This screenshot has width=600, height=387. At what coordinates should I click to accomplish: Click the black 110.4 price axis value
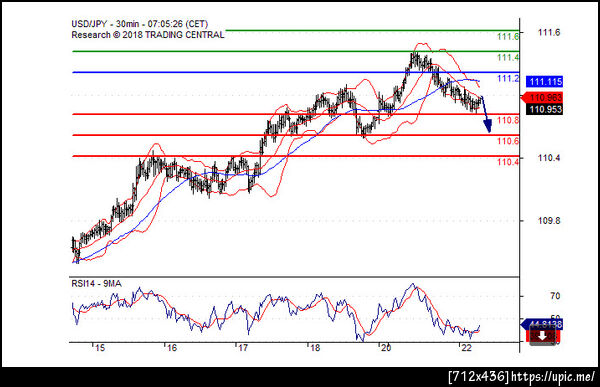(x=549, y=158)
